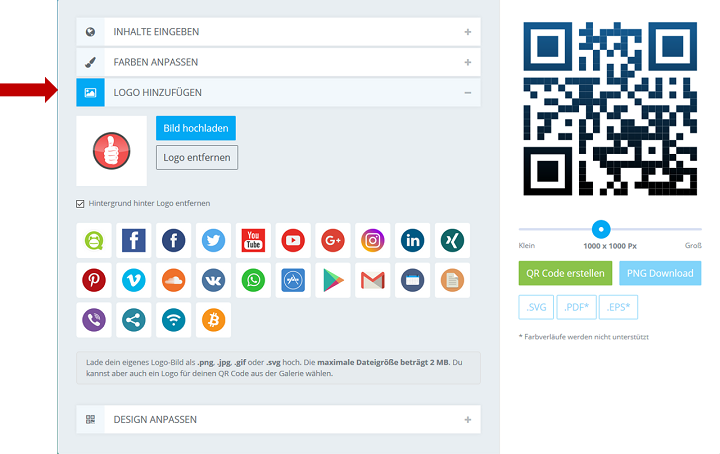Choose the App Store logo
Viewport: 720px width, 454px height.
click(293, 280)
